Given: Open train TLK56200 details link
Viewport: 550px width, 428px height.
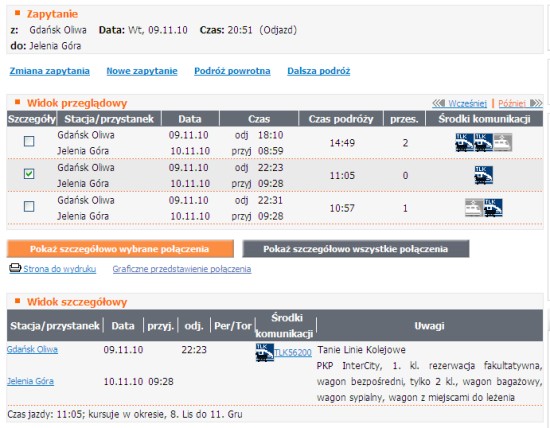Looking at the screenshot, I should point(293,353).
